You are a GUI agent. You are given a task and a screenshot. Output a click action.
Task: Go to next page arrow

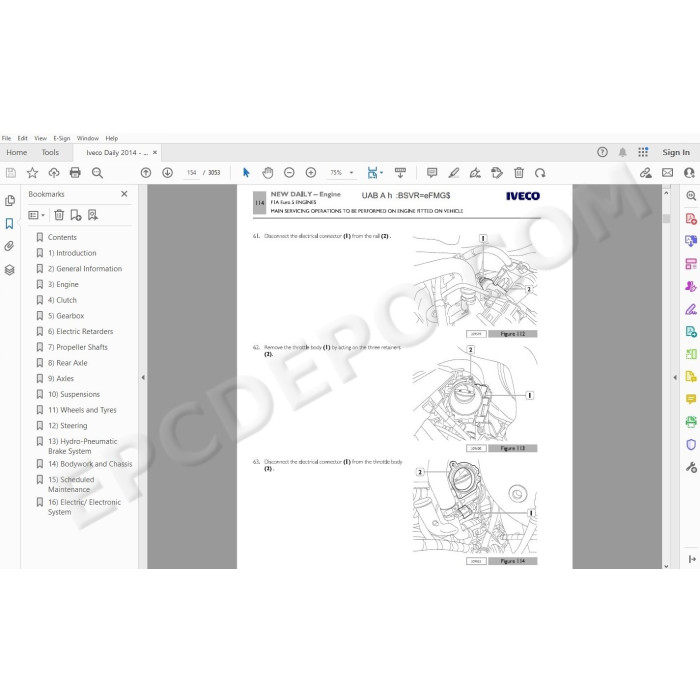pos(167,173)
